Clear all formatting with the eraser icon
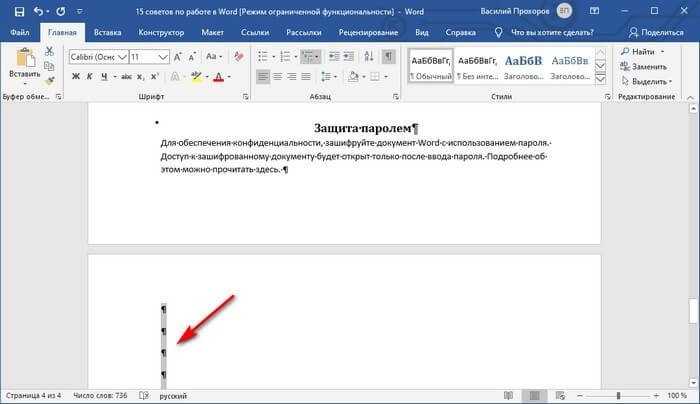The image size is (700, 404). tap(238, 57)
